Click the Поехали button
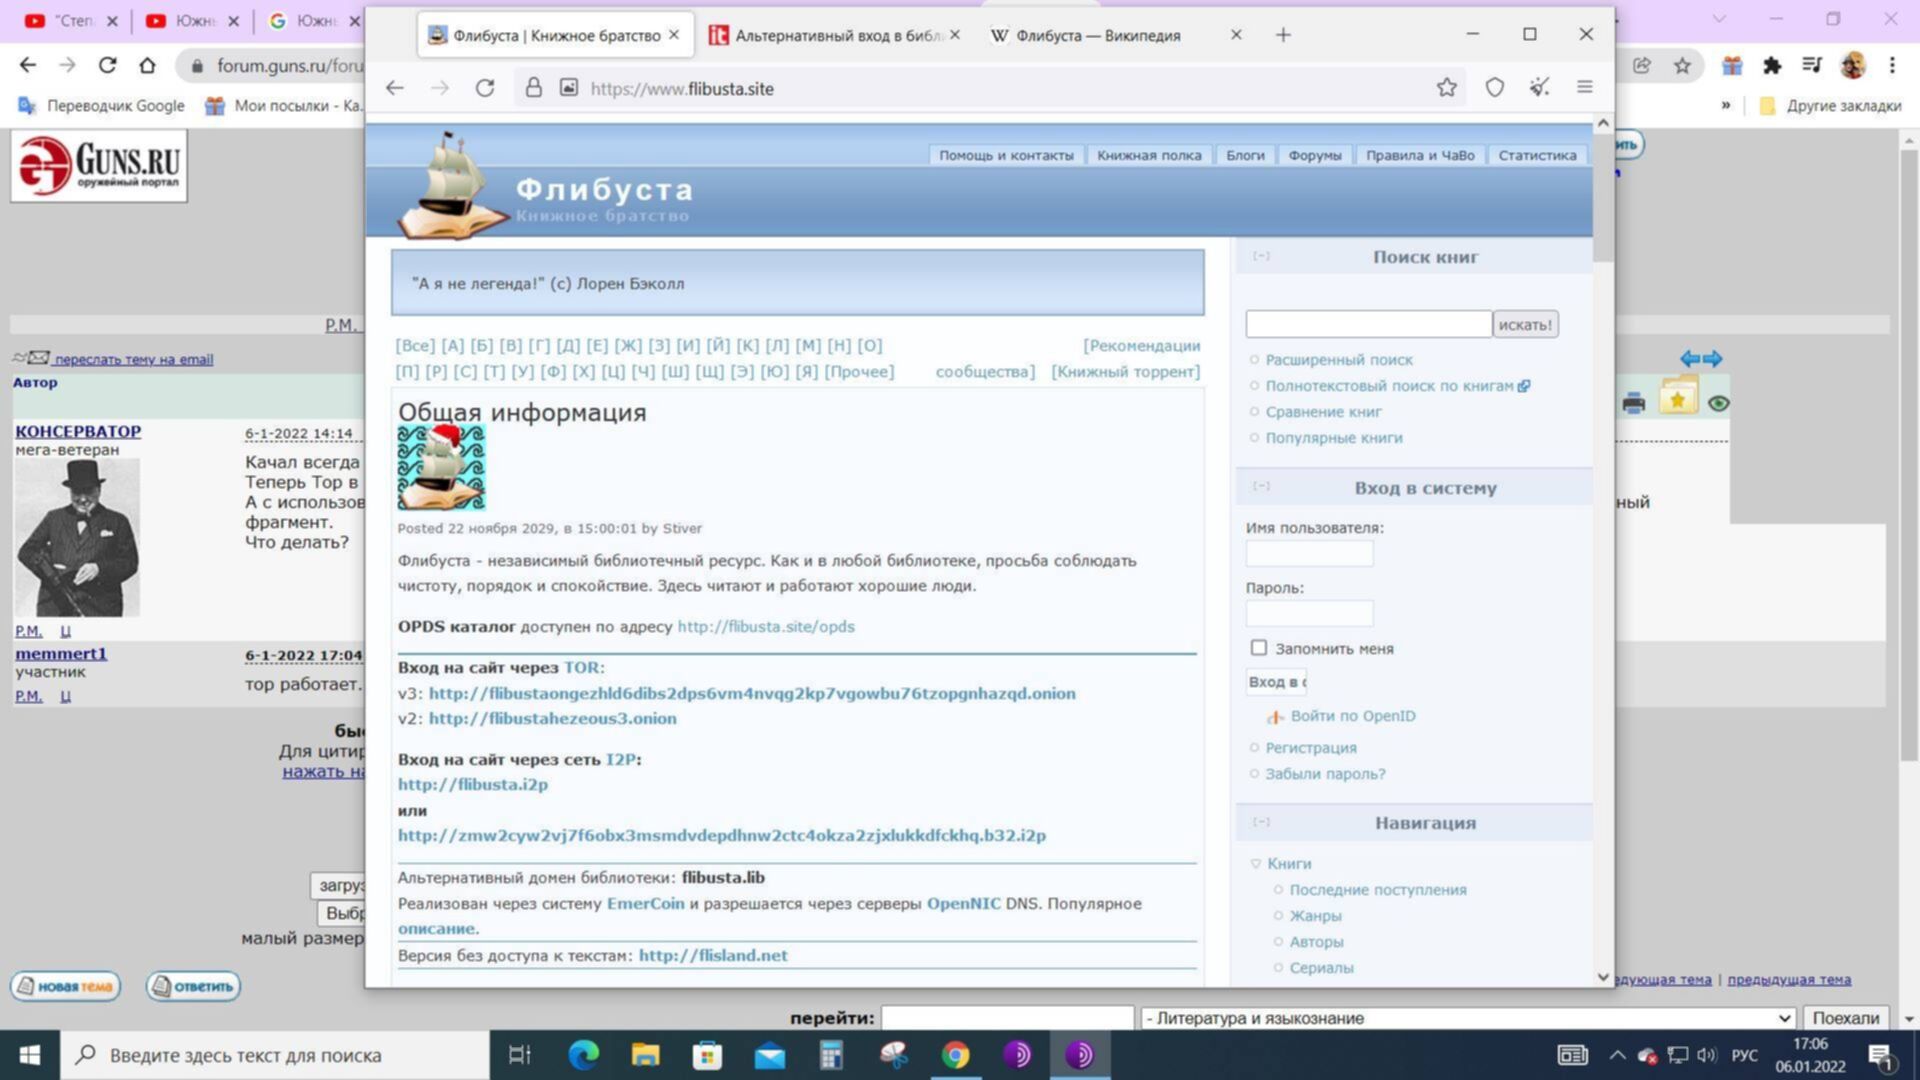 (x=1845, y=1018)
